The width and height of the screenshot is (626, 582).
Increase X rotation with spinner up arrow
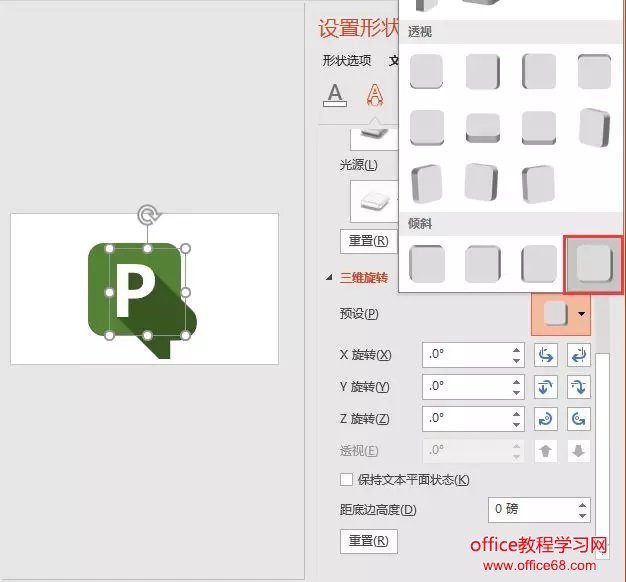[516, 350]
